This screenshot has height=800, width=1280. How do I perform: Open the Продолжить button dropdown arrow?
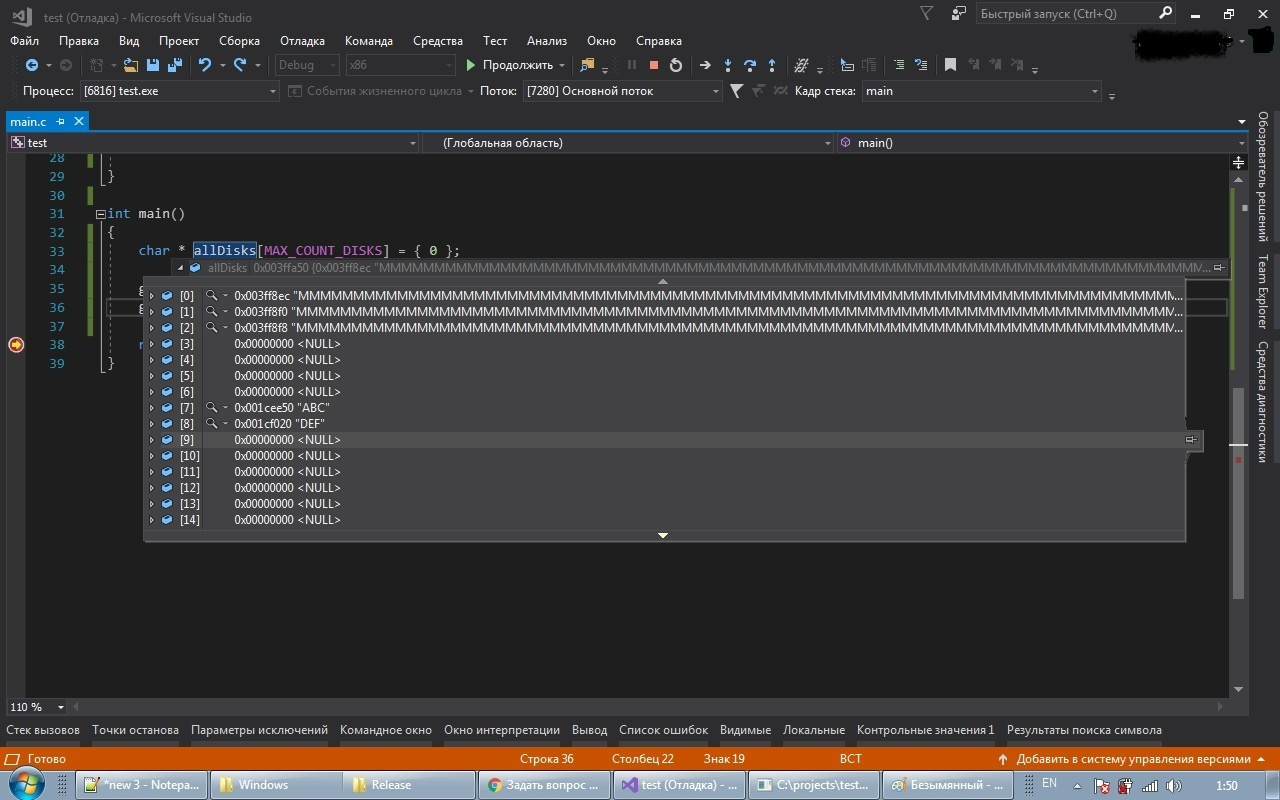pos(562,65)
